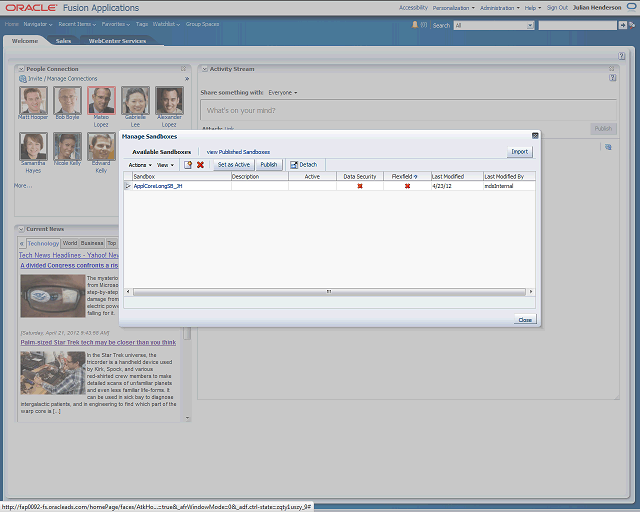Click the Publish button
The width and height of the screenshot is (640, 512).
[269, 165]
